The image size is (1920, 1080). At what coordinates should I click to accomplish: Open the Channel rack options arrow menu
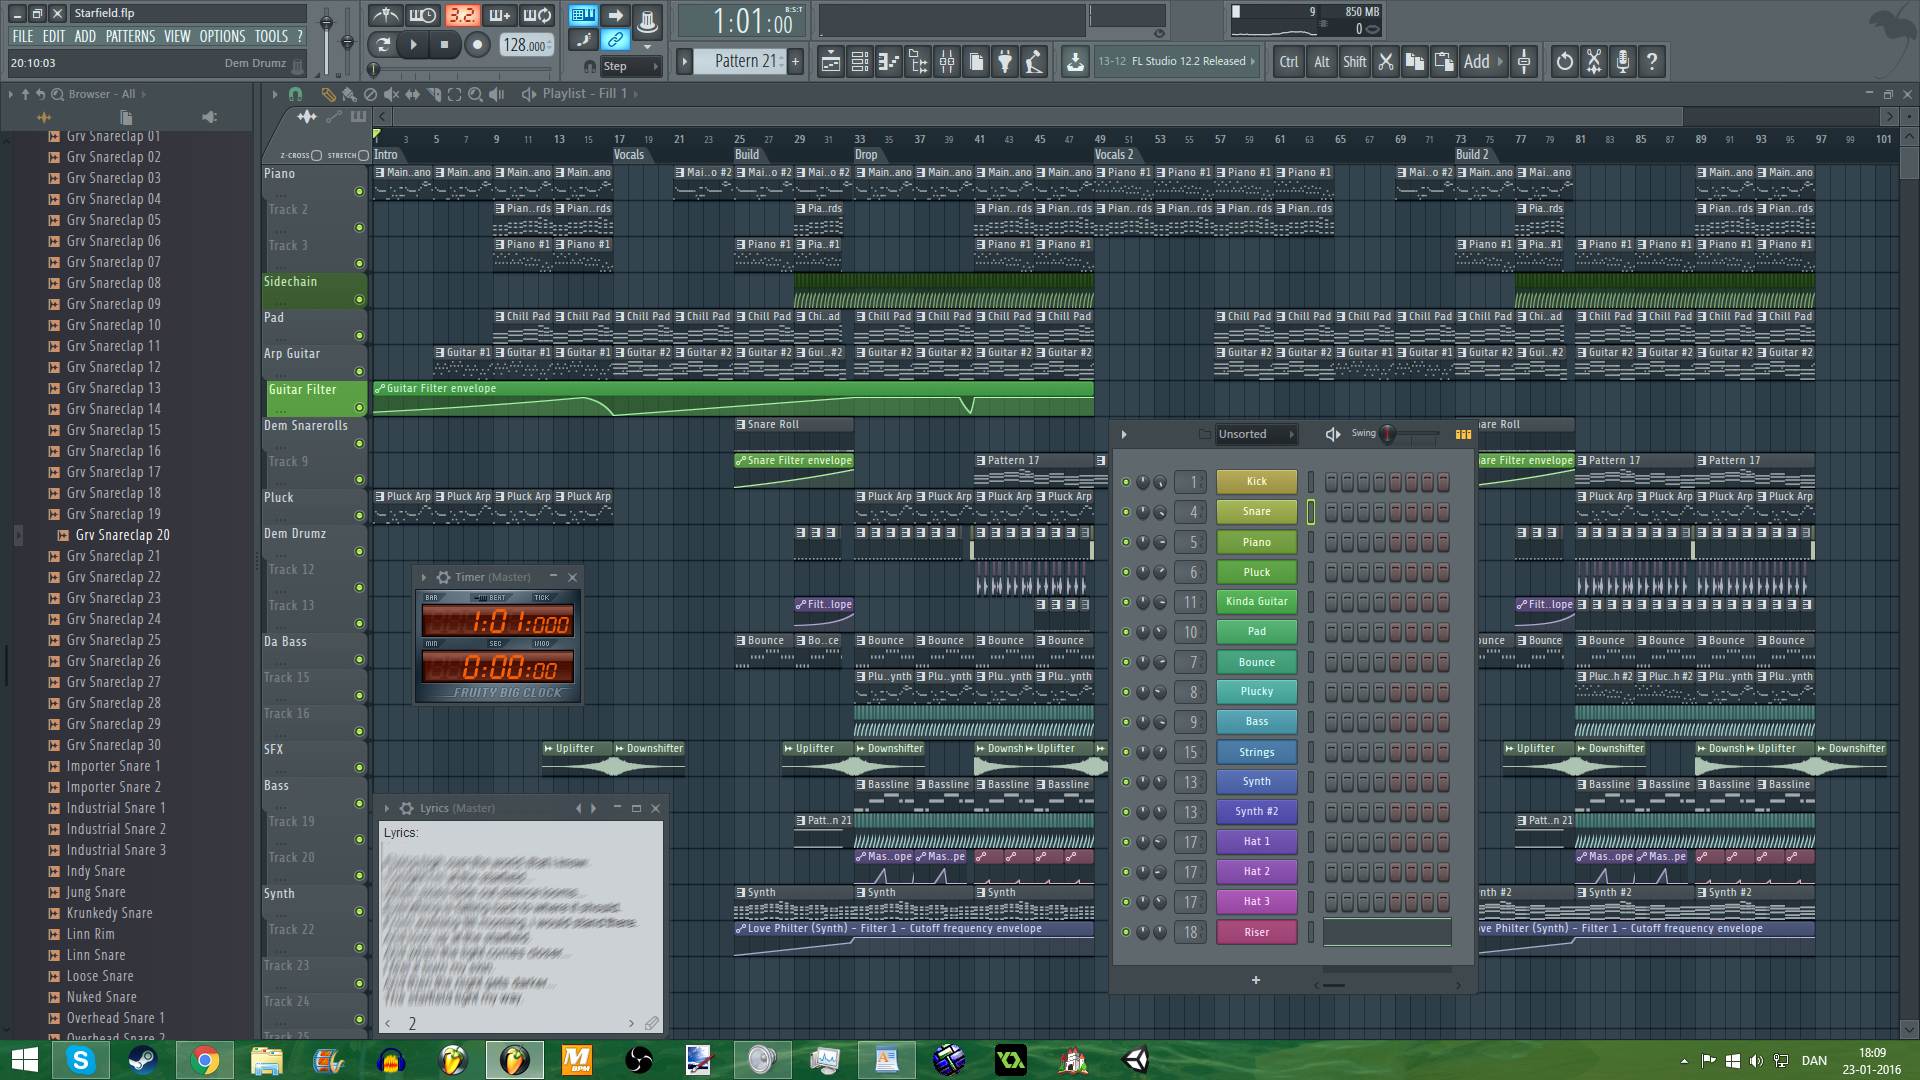1124,434
